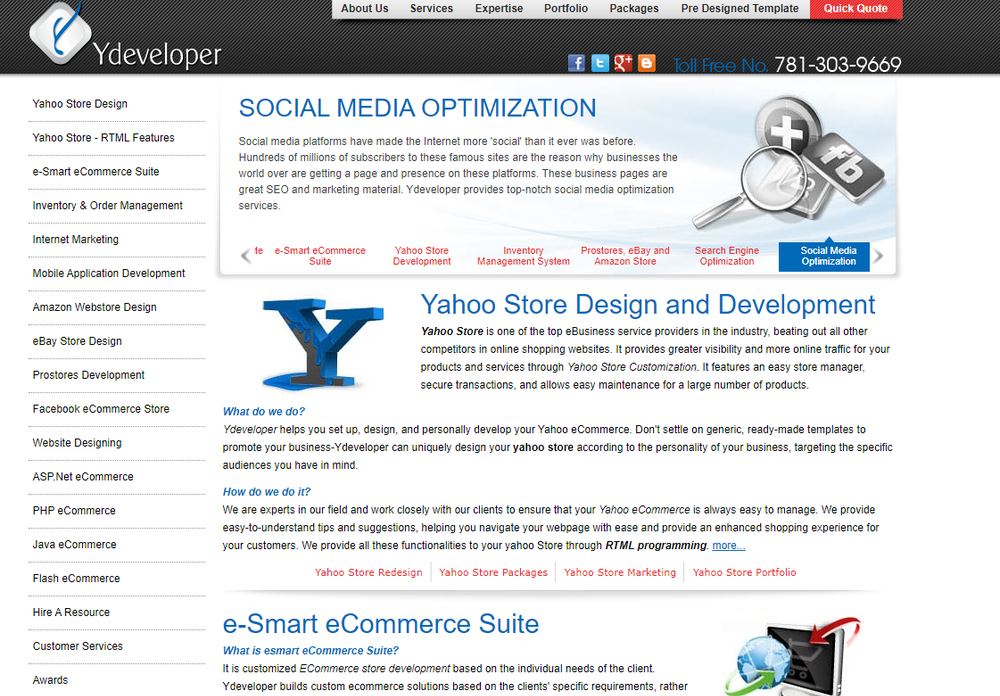Click the social media magnifier graphic
This screenshot has height=696, width=1000.
coord(790,163)
